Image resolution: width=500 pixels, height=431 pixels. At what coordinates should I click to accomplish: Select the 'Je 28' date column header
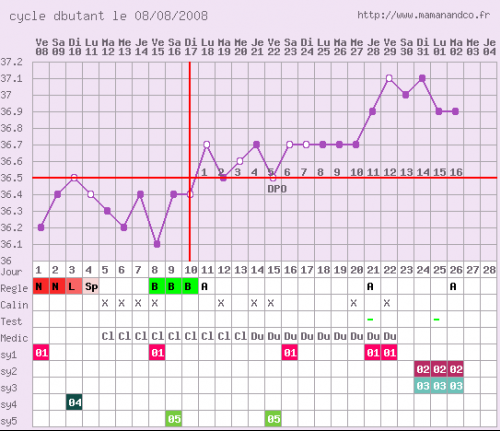373,47
